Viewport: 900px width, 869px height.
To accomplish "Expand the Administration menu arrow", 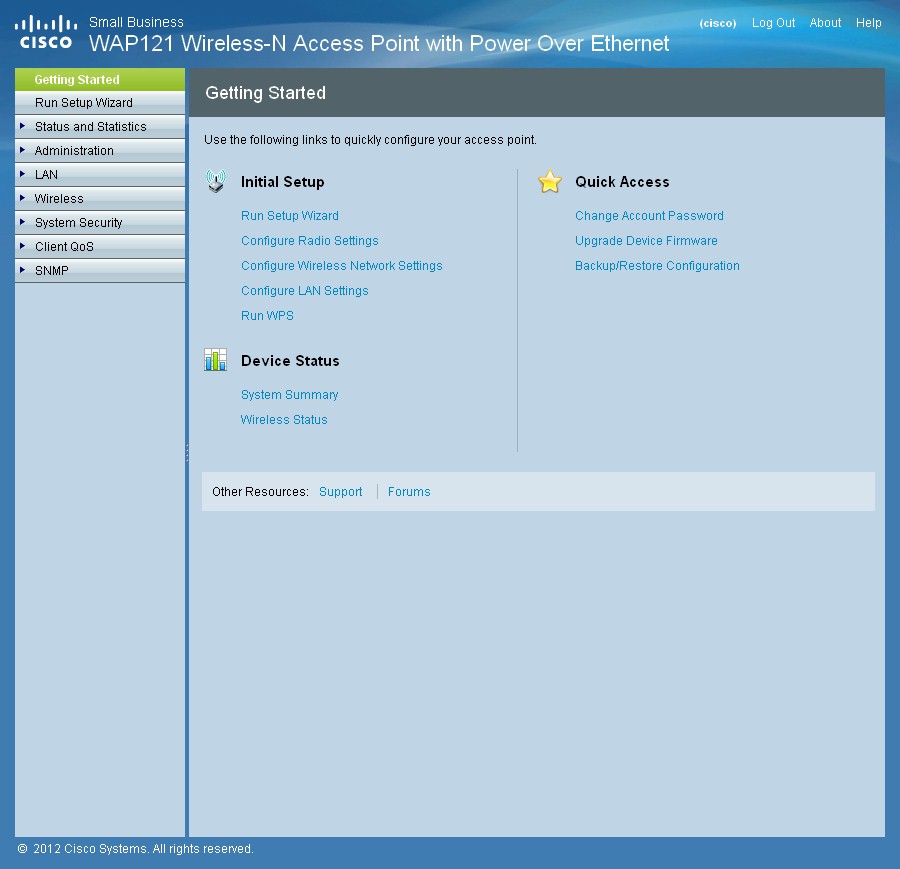I will (22, 150).
